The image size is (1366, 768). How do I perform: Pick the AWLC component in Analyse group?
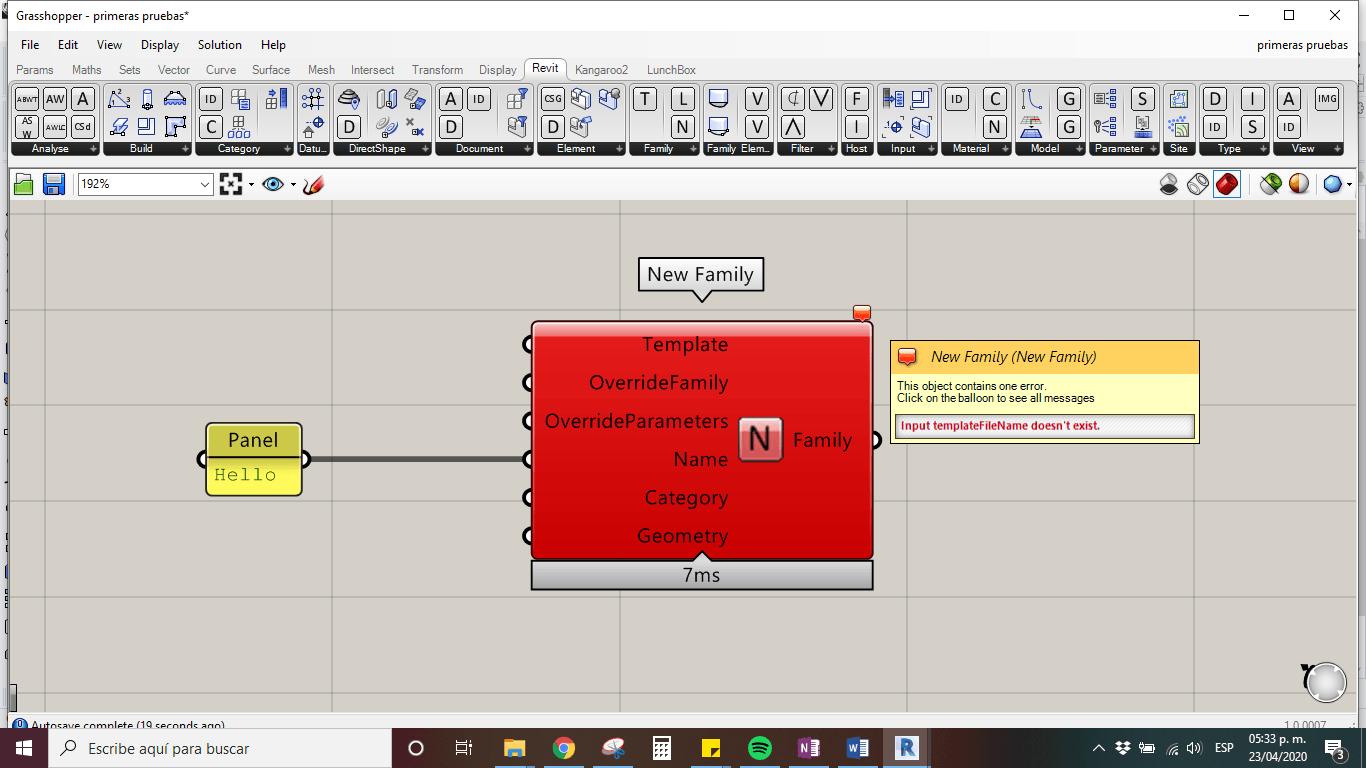point(55,127)
